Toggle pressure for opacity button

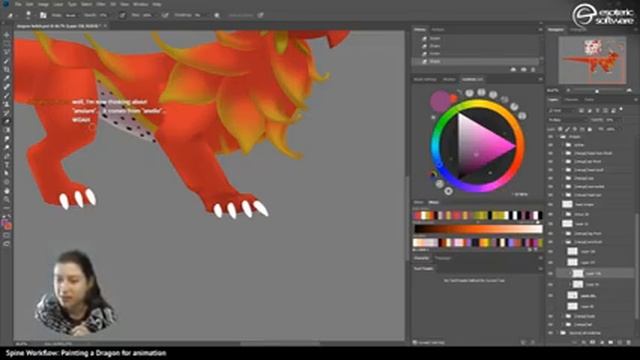pos(122,16)
